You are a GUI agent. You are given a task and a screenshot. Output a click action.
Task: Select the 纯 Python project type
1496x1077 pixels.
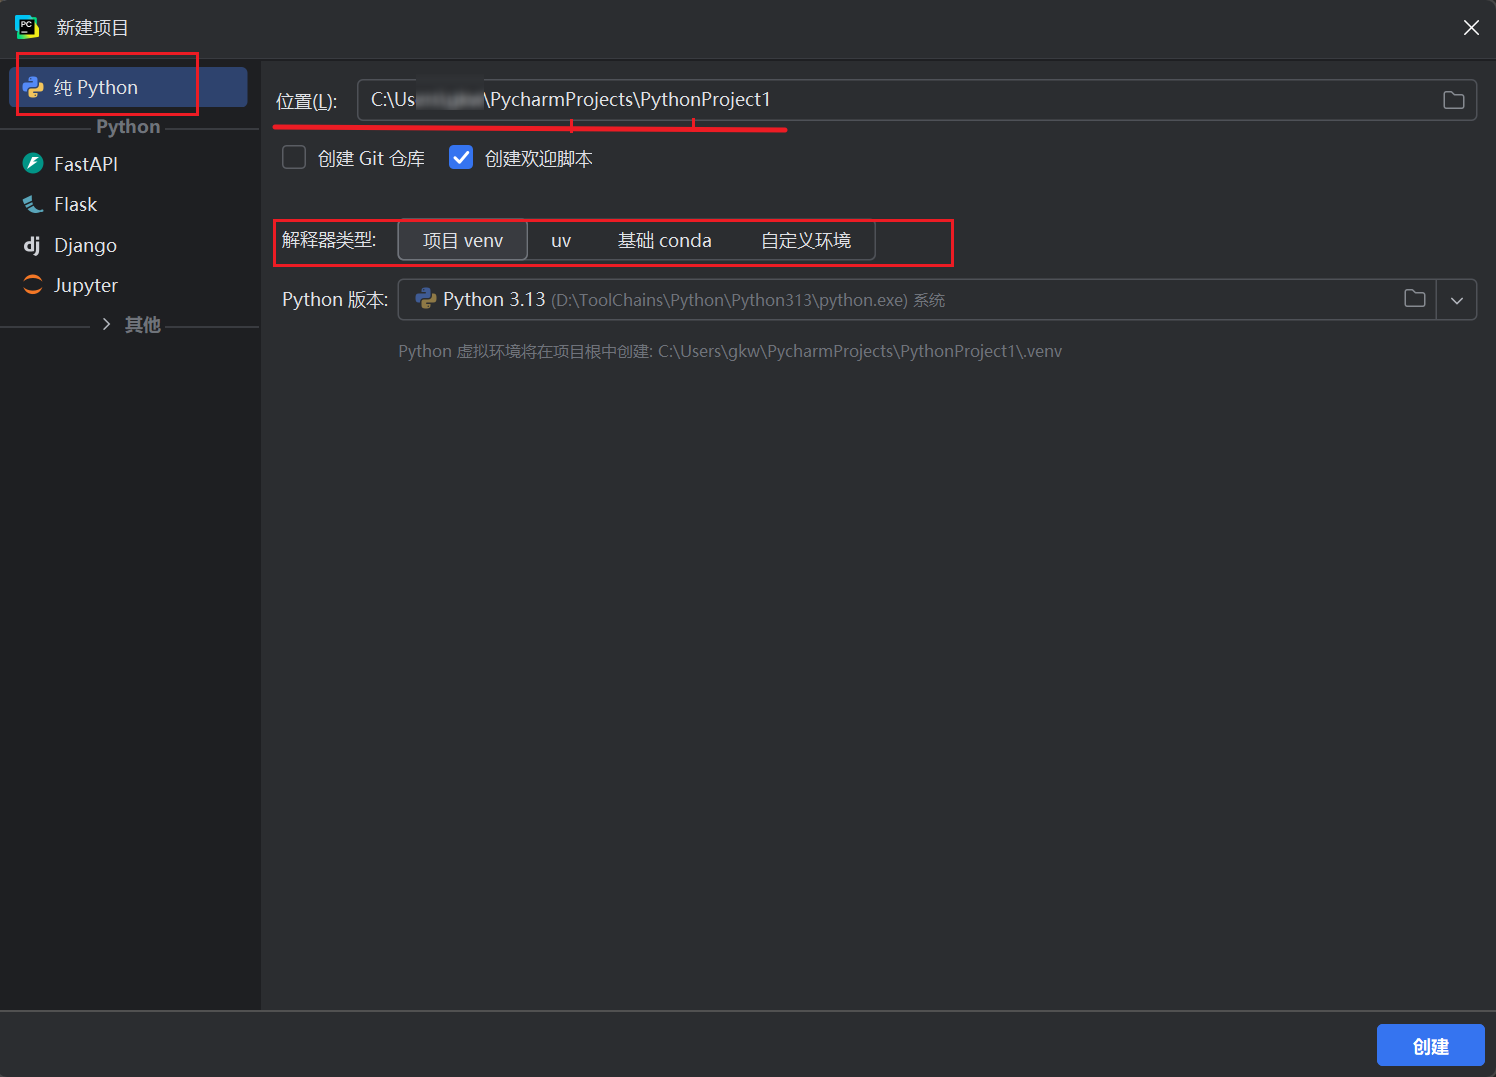tap(128, 87)
